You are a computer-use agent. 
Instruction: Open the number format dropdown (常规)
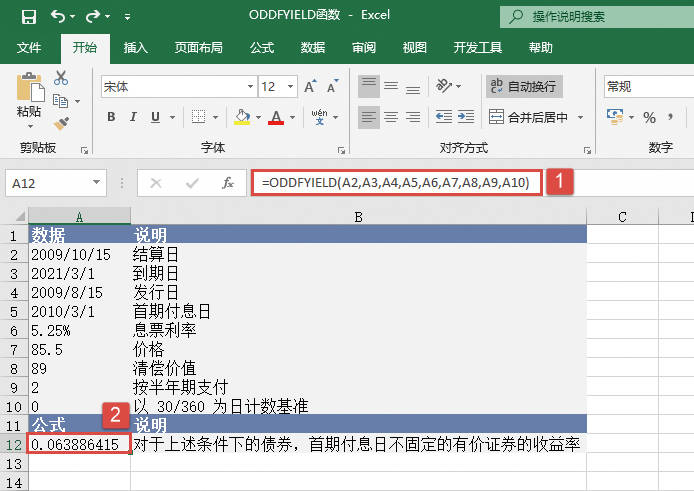pyautogui.click(x=645, y=87)
